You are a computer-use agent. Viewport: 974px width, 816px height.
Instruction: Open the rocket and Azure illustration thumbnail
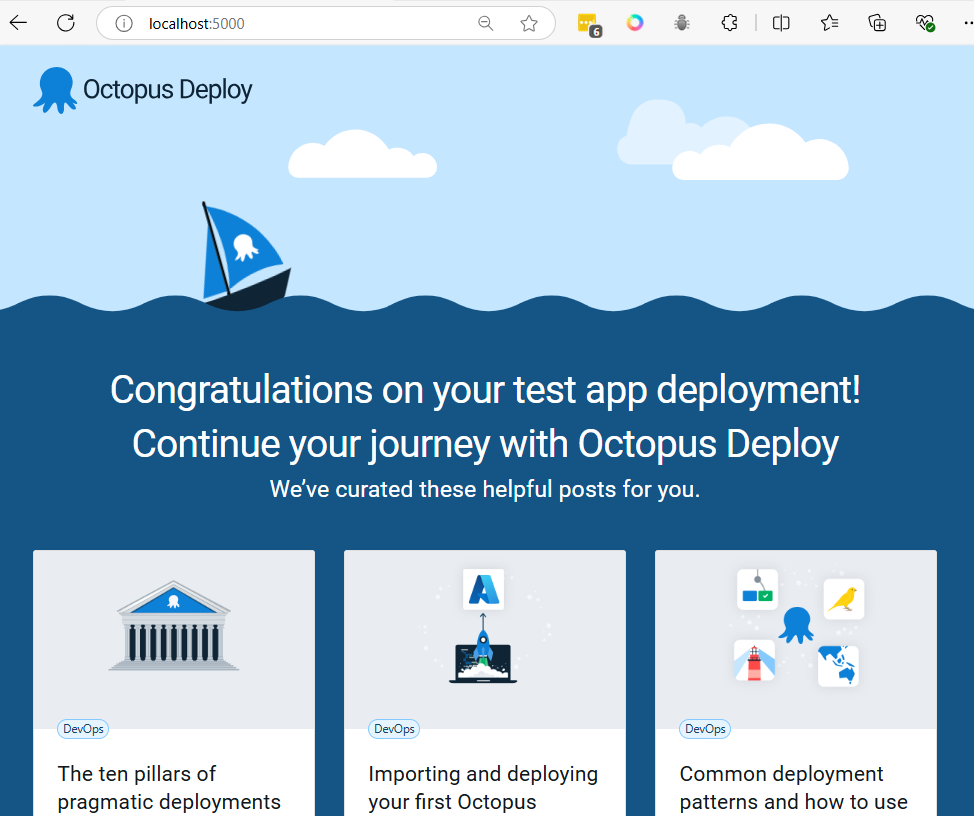pos(485,638)
